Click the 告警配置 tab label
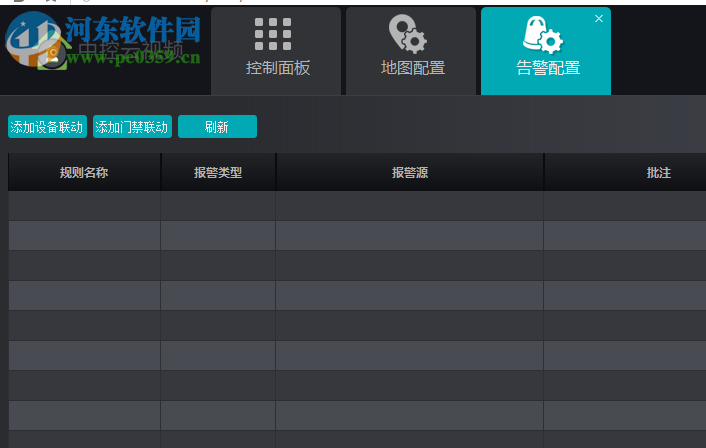 (548, 68)
